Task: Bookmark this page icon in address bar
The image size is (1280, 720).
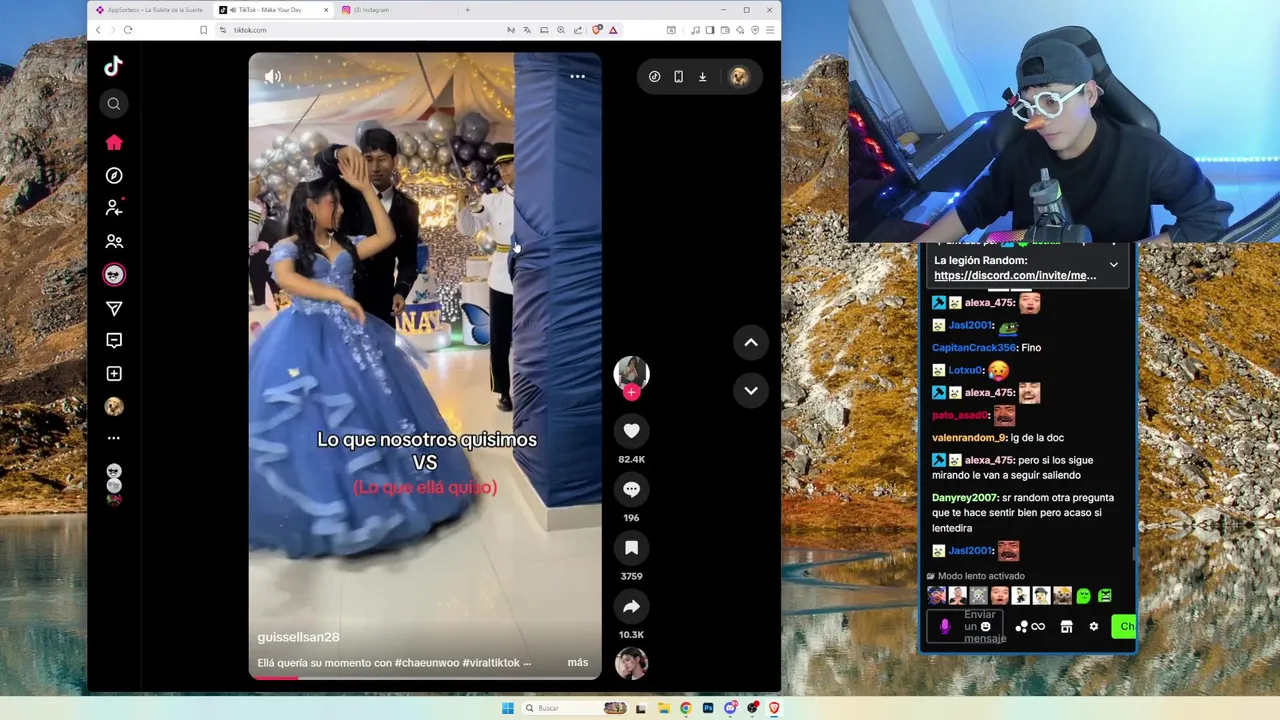Action: click(204, 30)
